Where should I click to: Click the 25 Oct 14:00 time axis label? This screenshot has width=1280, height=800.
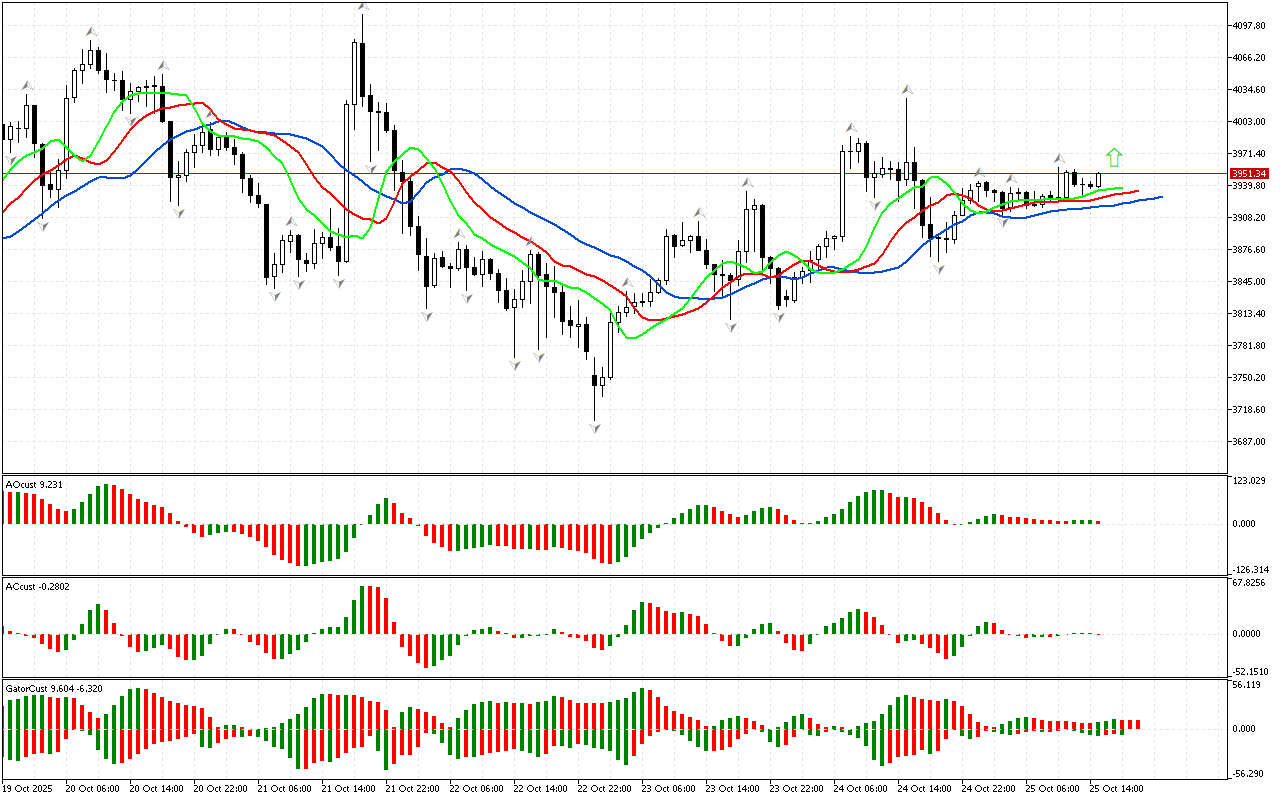pyautogui.click(x=1117, y=788)
